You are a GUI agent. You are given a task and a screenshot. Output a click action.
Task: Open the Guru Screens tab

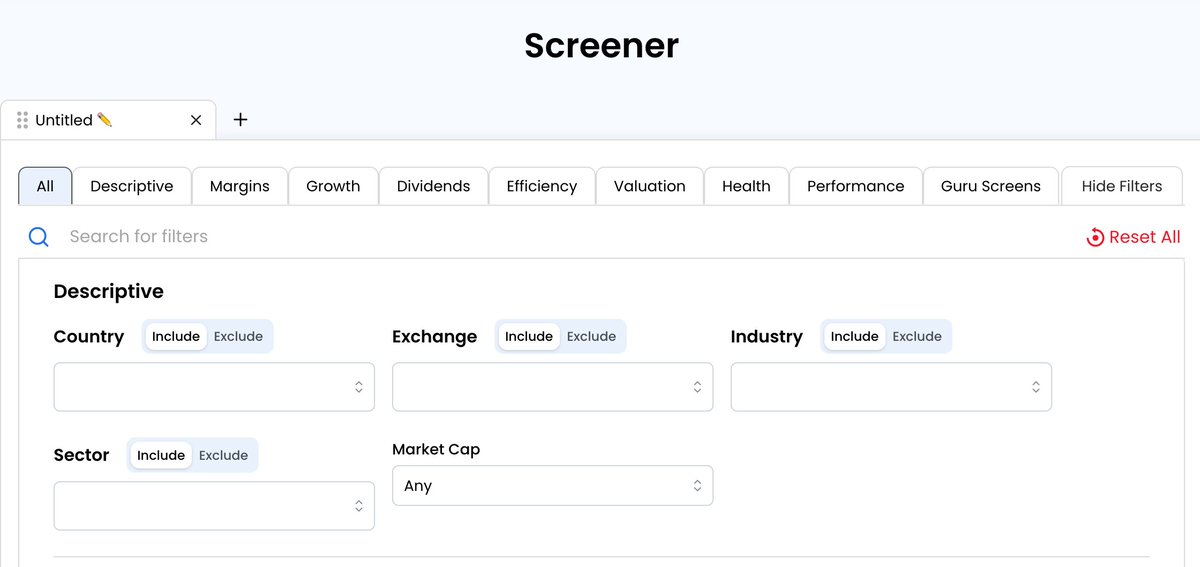pyautogui.click(x=990, y=186)
